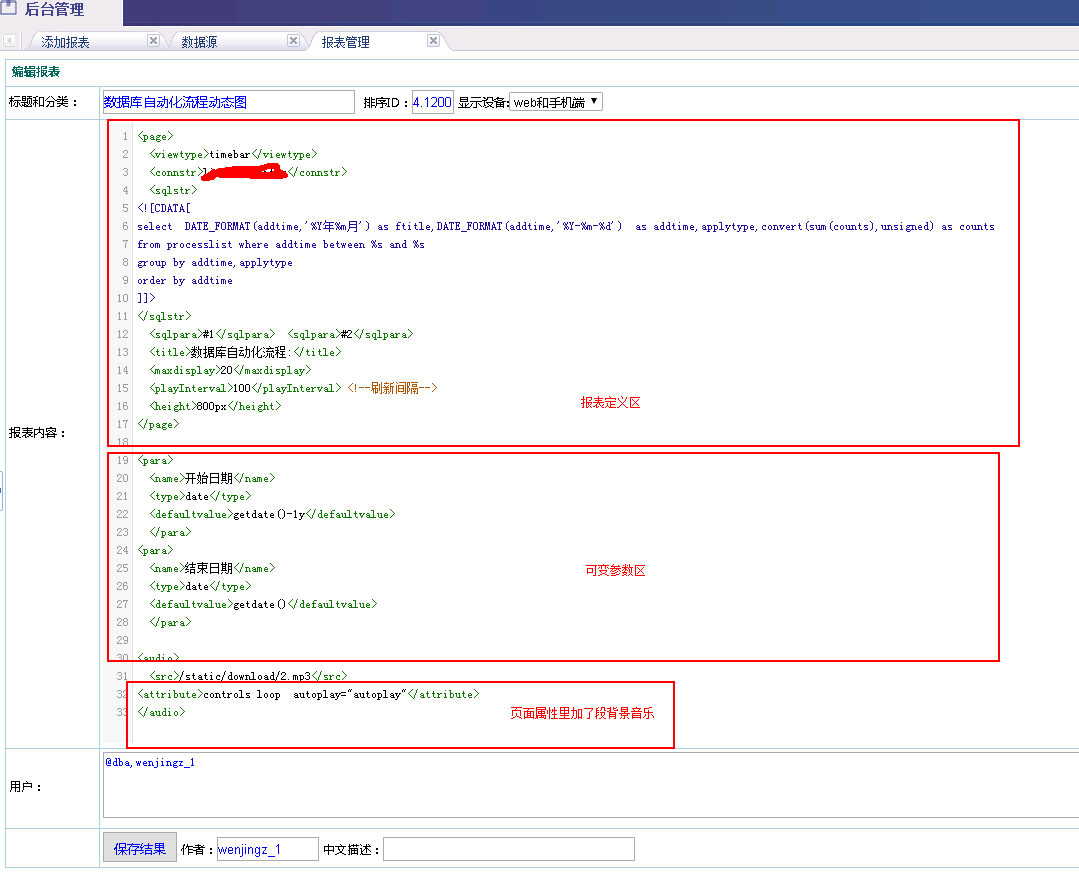Viewport: 1079px width, 889px height.
Task: Close the 添加报表 tab
Action: pos(153,41)
